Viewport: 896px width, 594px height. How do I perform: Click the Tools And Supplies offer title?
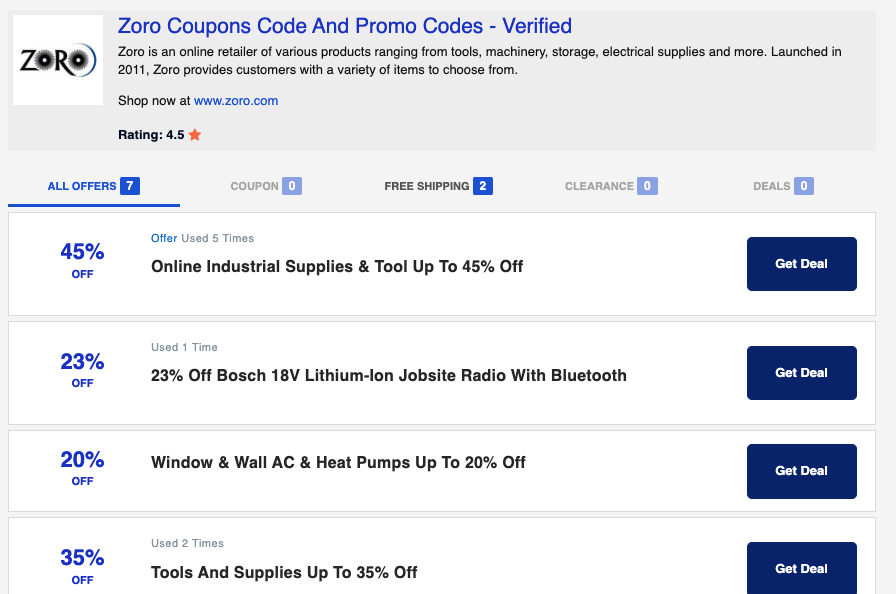(282, 572)
